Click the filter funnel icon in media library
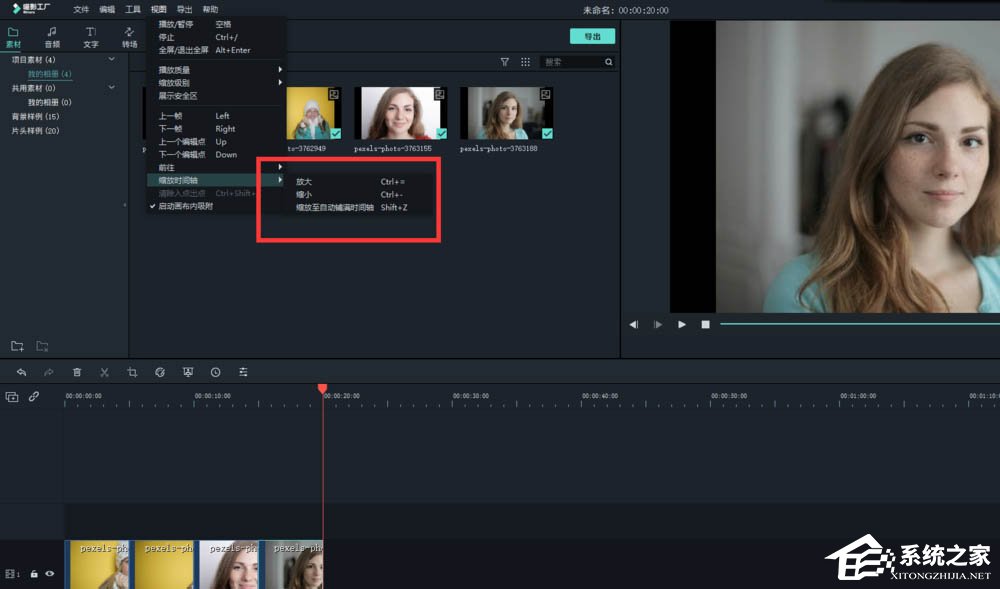This screenshot has width=1000, height=589. [x=504, y=62]
